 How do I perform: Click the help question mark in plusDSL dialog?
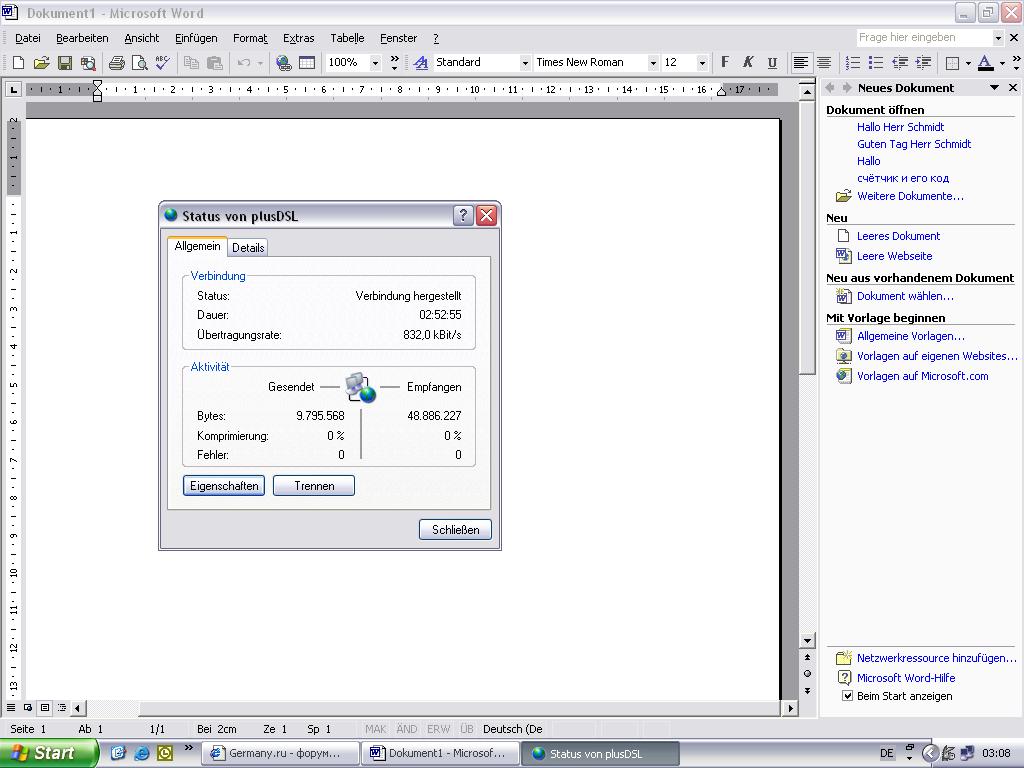point(463,215)
